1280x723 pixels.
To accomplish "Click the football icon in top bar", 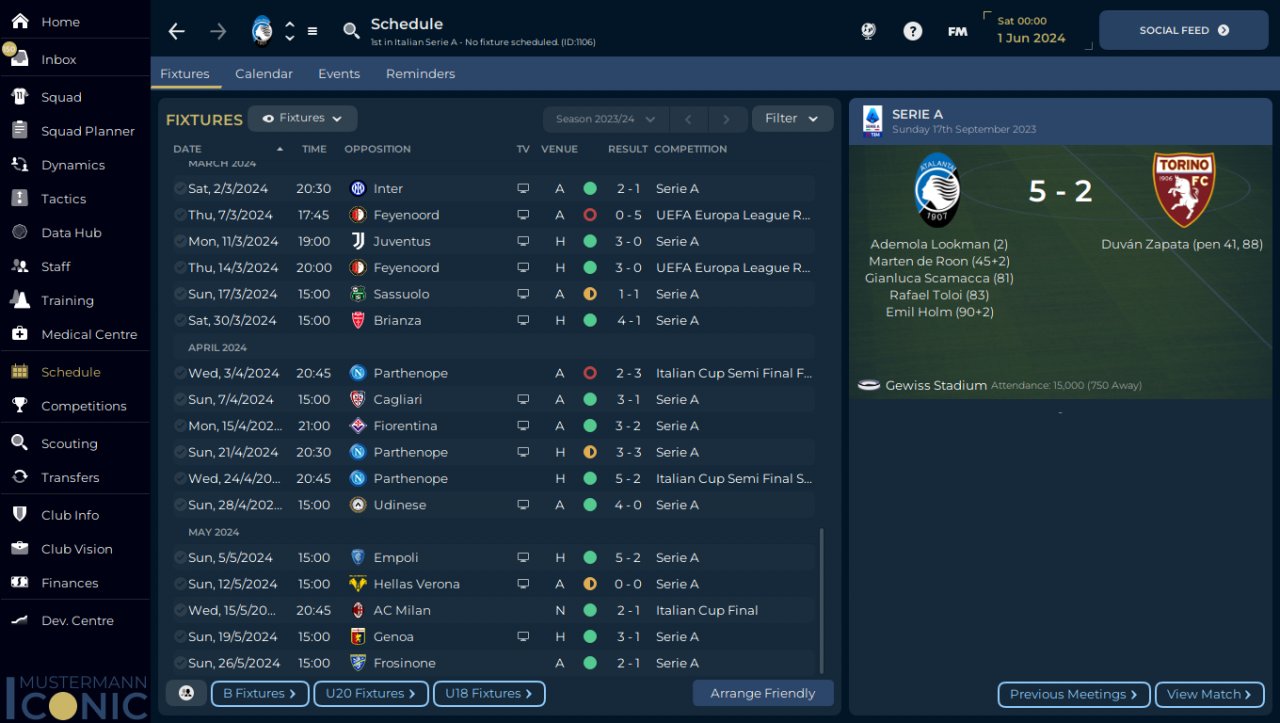I will click(x=868, y=31).
